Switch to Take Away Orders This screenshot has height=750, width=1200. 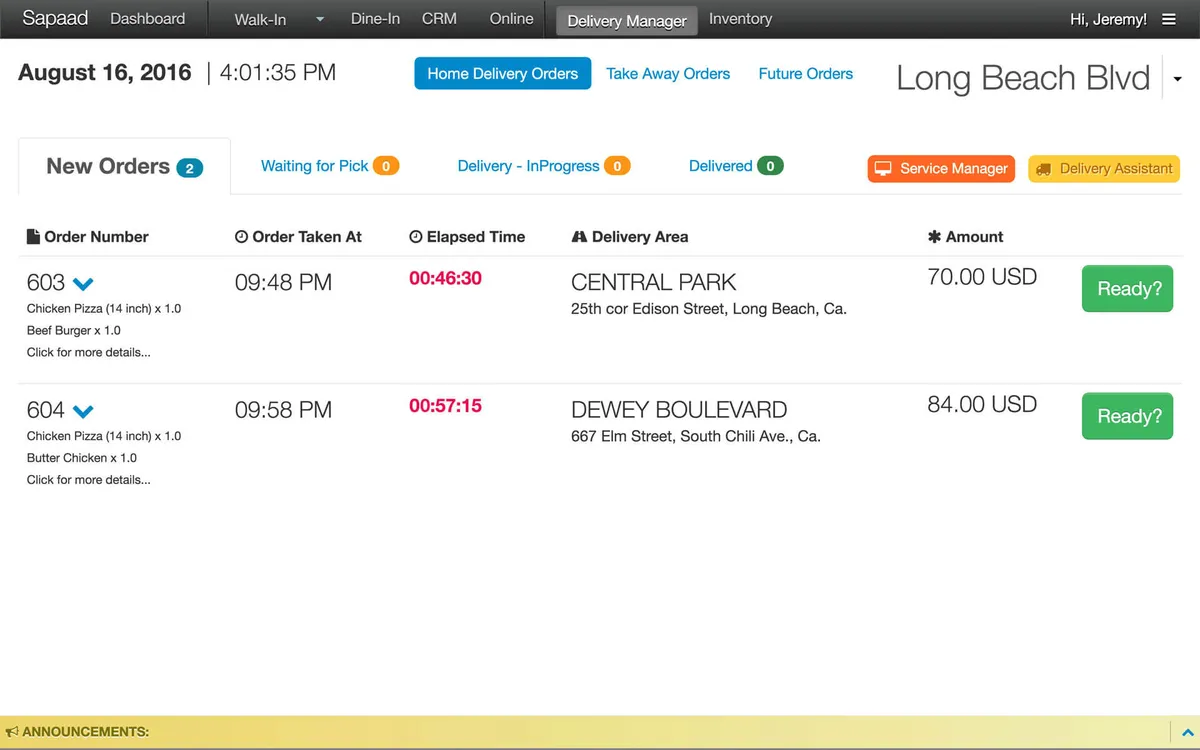(x=668, y=74)
